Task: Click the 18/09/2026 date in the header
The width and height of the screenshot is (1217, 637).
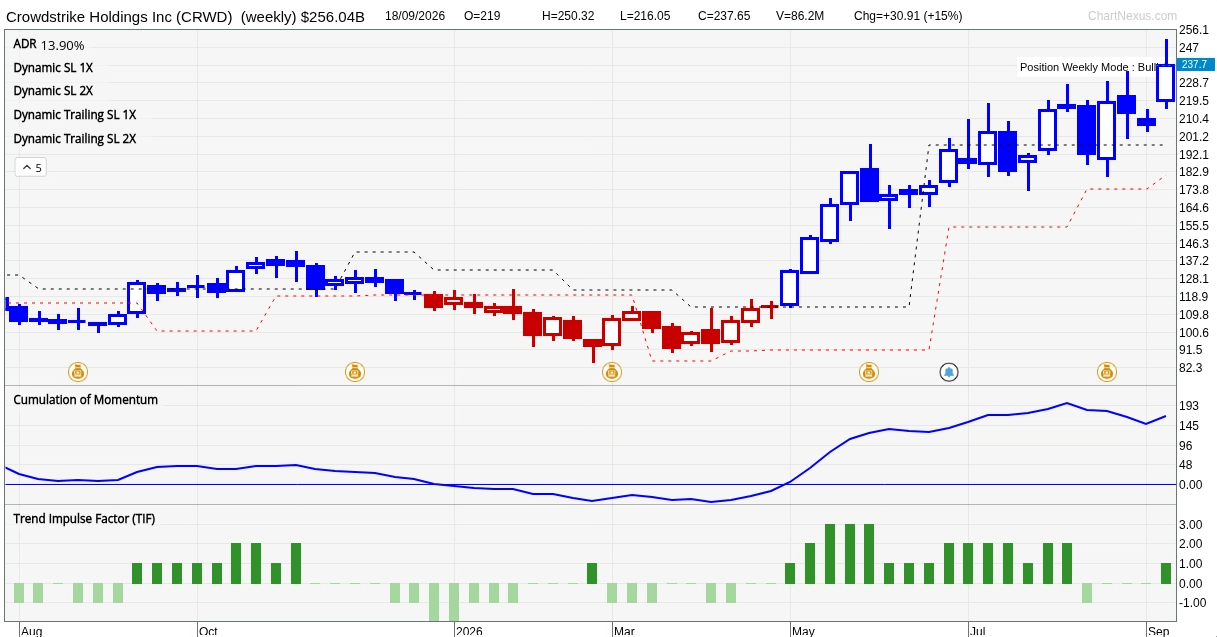Action: coord(415,16)
